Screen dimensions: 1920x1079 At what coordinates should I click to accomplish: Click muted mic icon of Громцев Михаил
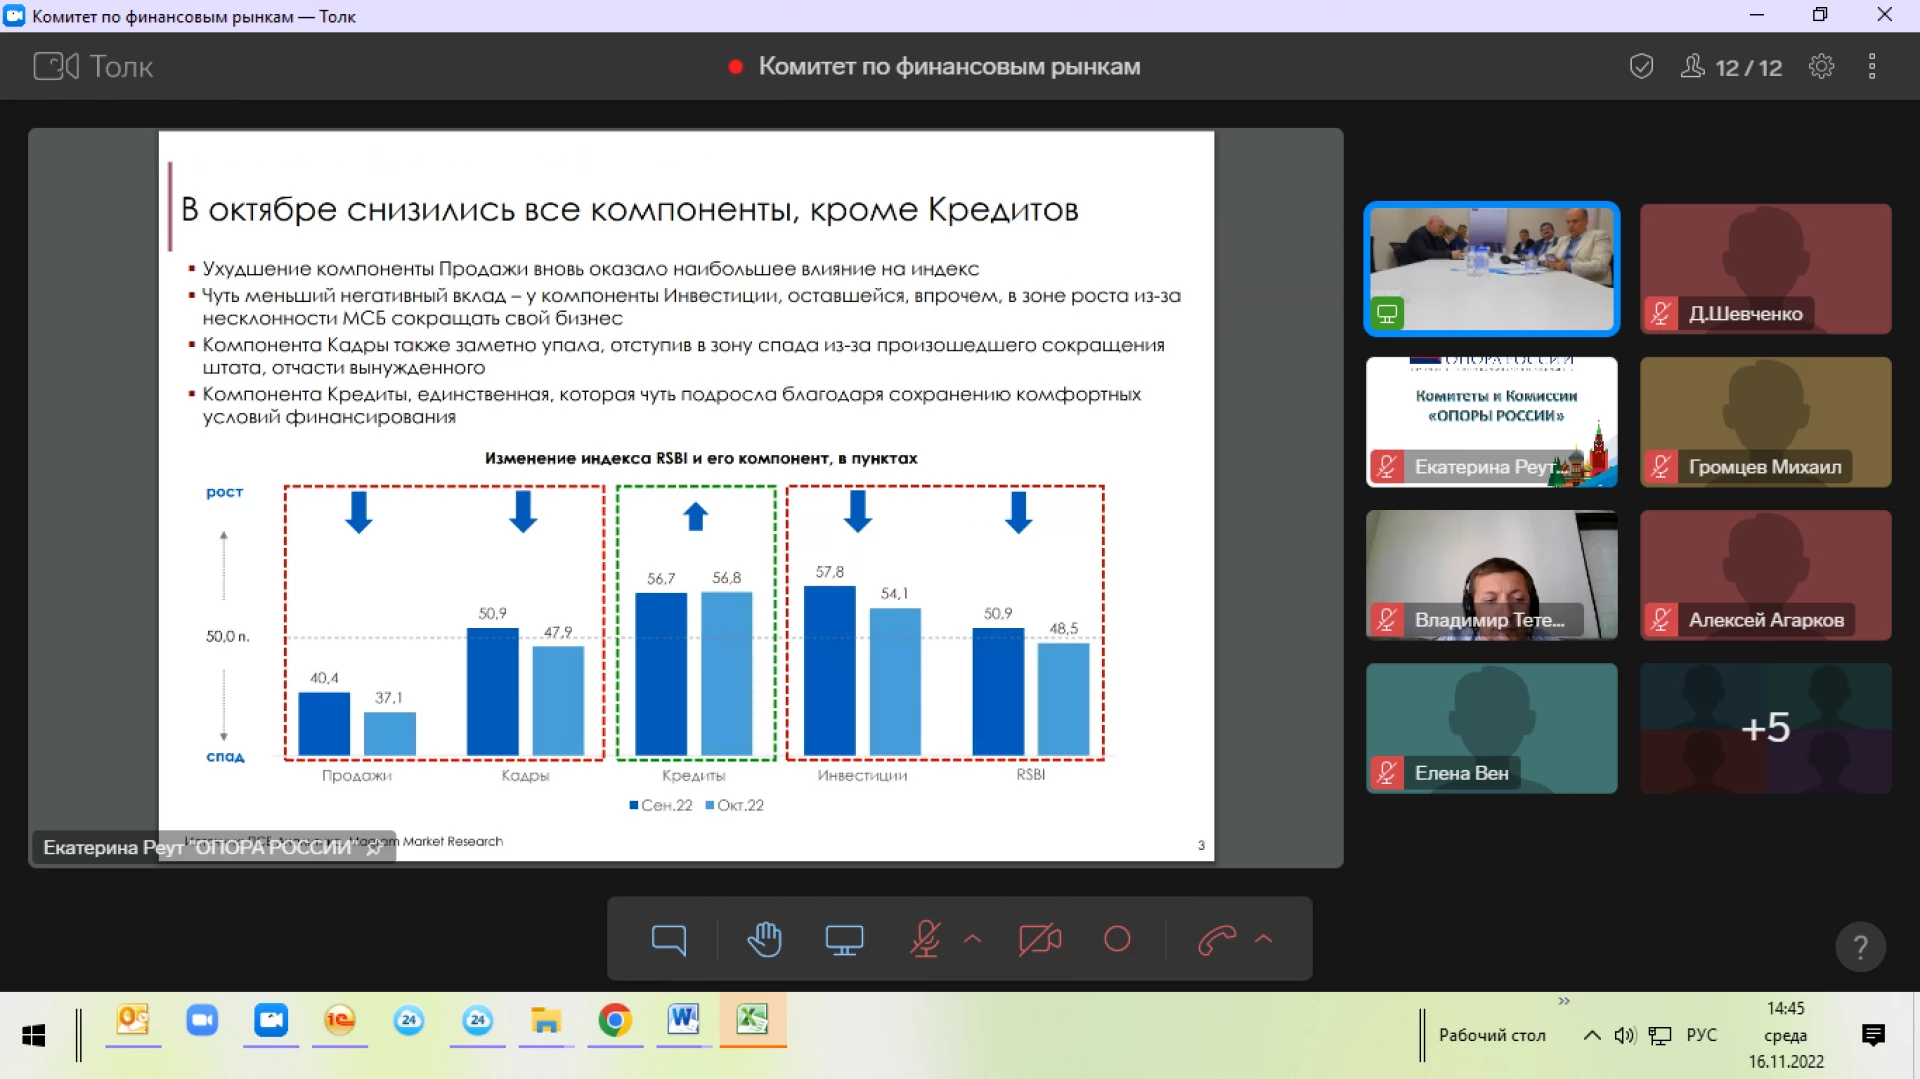pos(1660,467)
